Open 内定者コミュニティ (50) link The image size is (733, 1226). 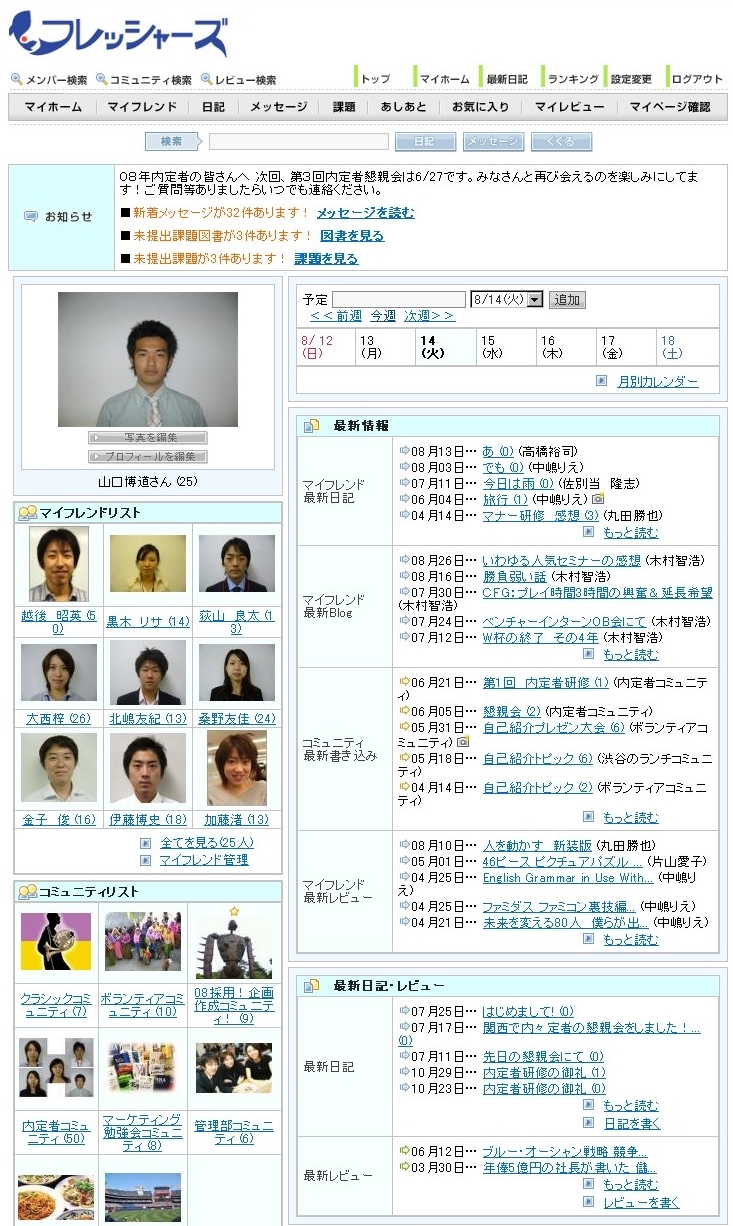[x=56, y=1132]
